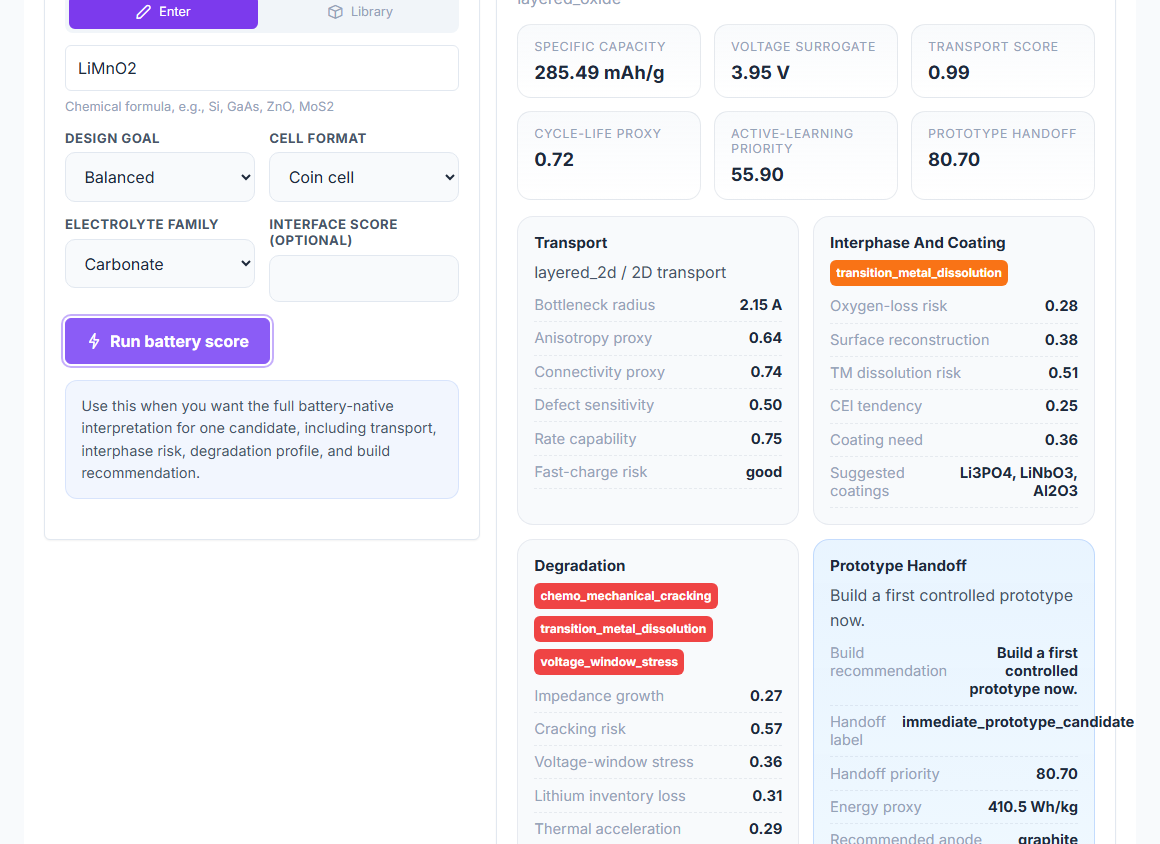Click the cube icon beside Library
This screenshot has width=1160, height=844.
(335, 12)
